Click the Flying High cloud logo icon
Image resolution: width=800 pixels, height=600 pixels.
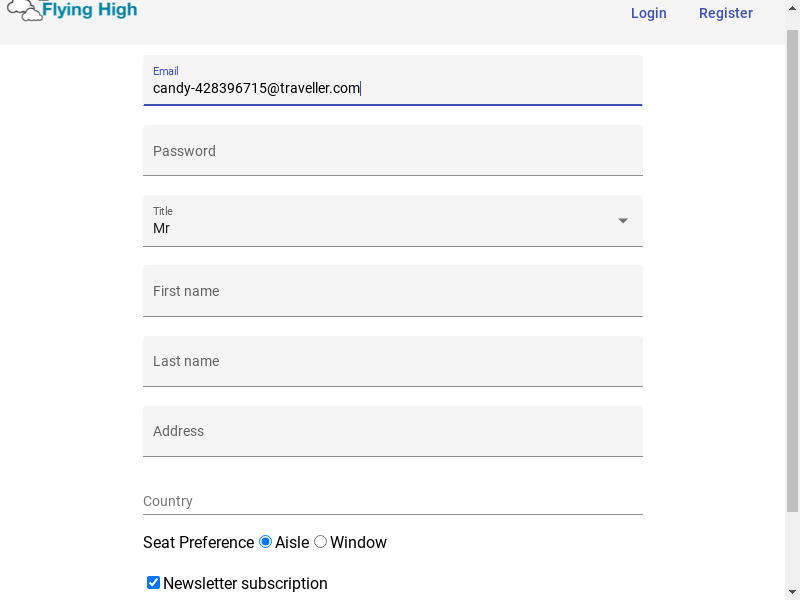coord(24,10)
